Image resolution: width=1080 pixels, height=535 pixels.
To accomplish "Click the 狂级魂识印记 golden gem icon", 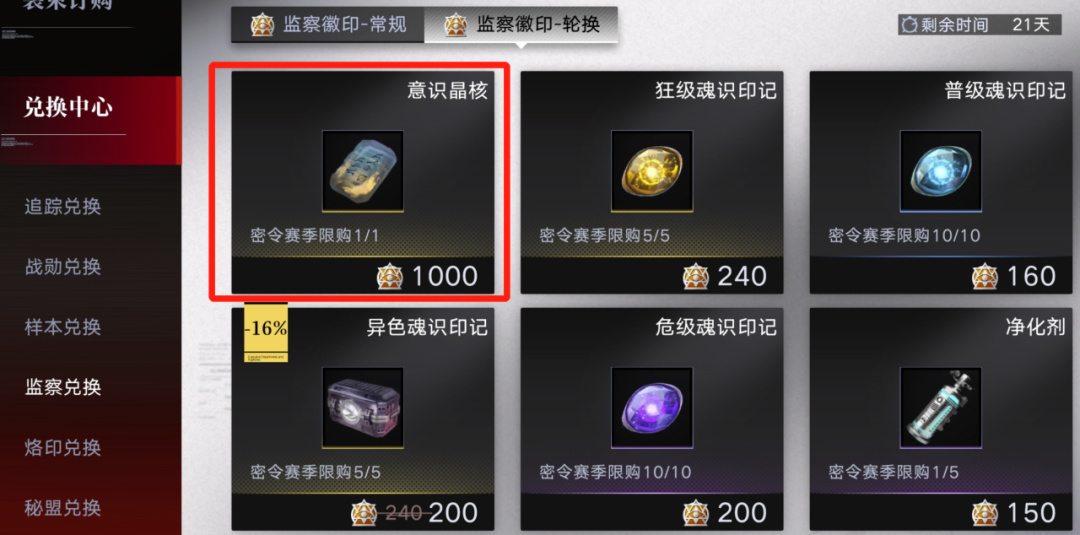I will (x=652, y=171).
